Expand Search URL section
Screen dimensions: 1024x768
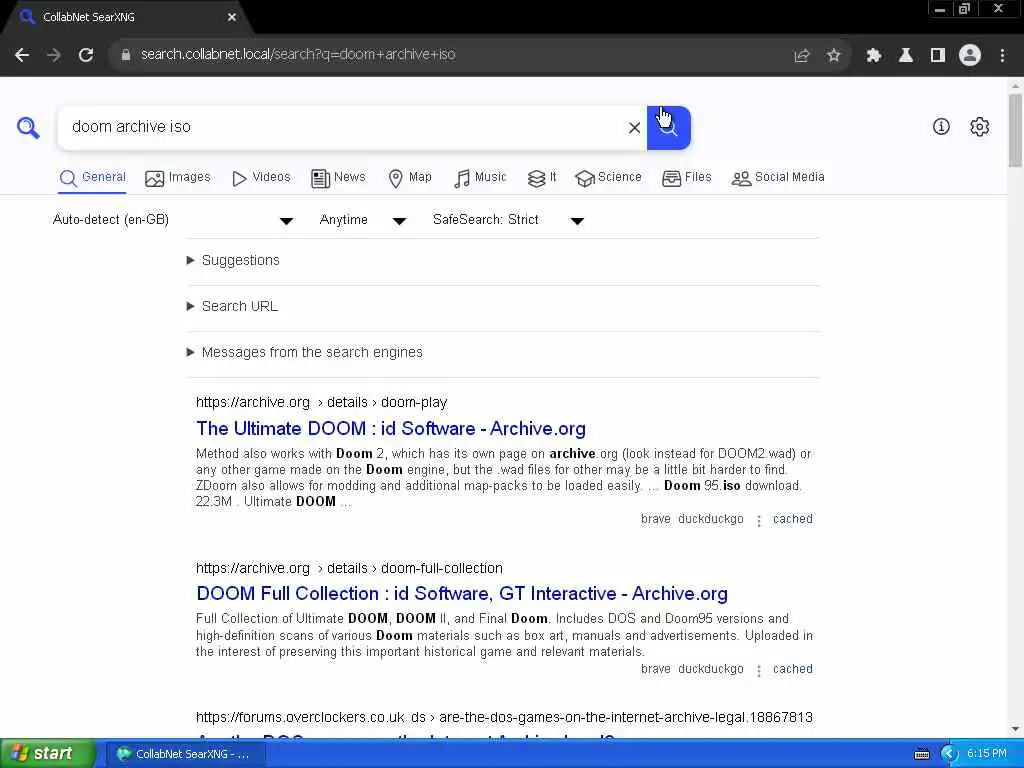pos(232,306)
